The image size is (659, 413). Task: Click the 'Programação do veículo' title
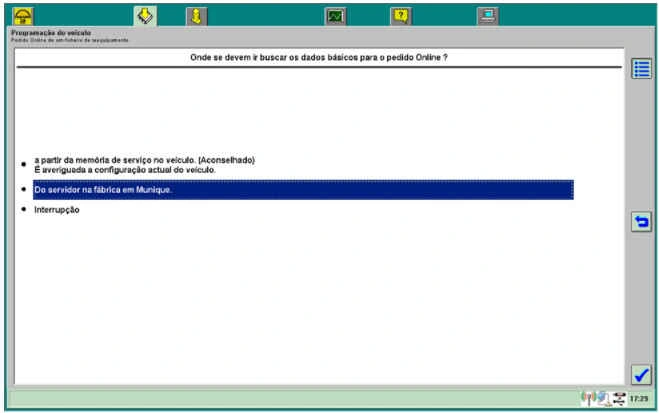coord(50,32)
